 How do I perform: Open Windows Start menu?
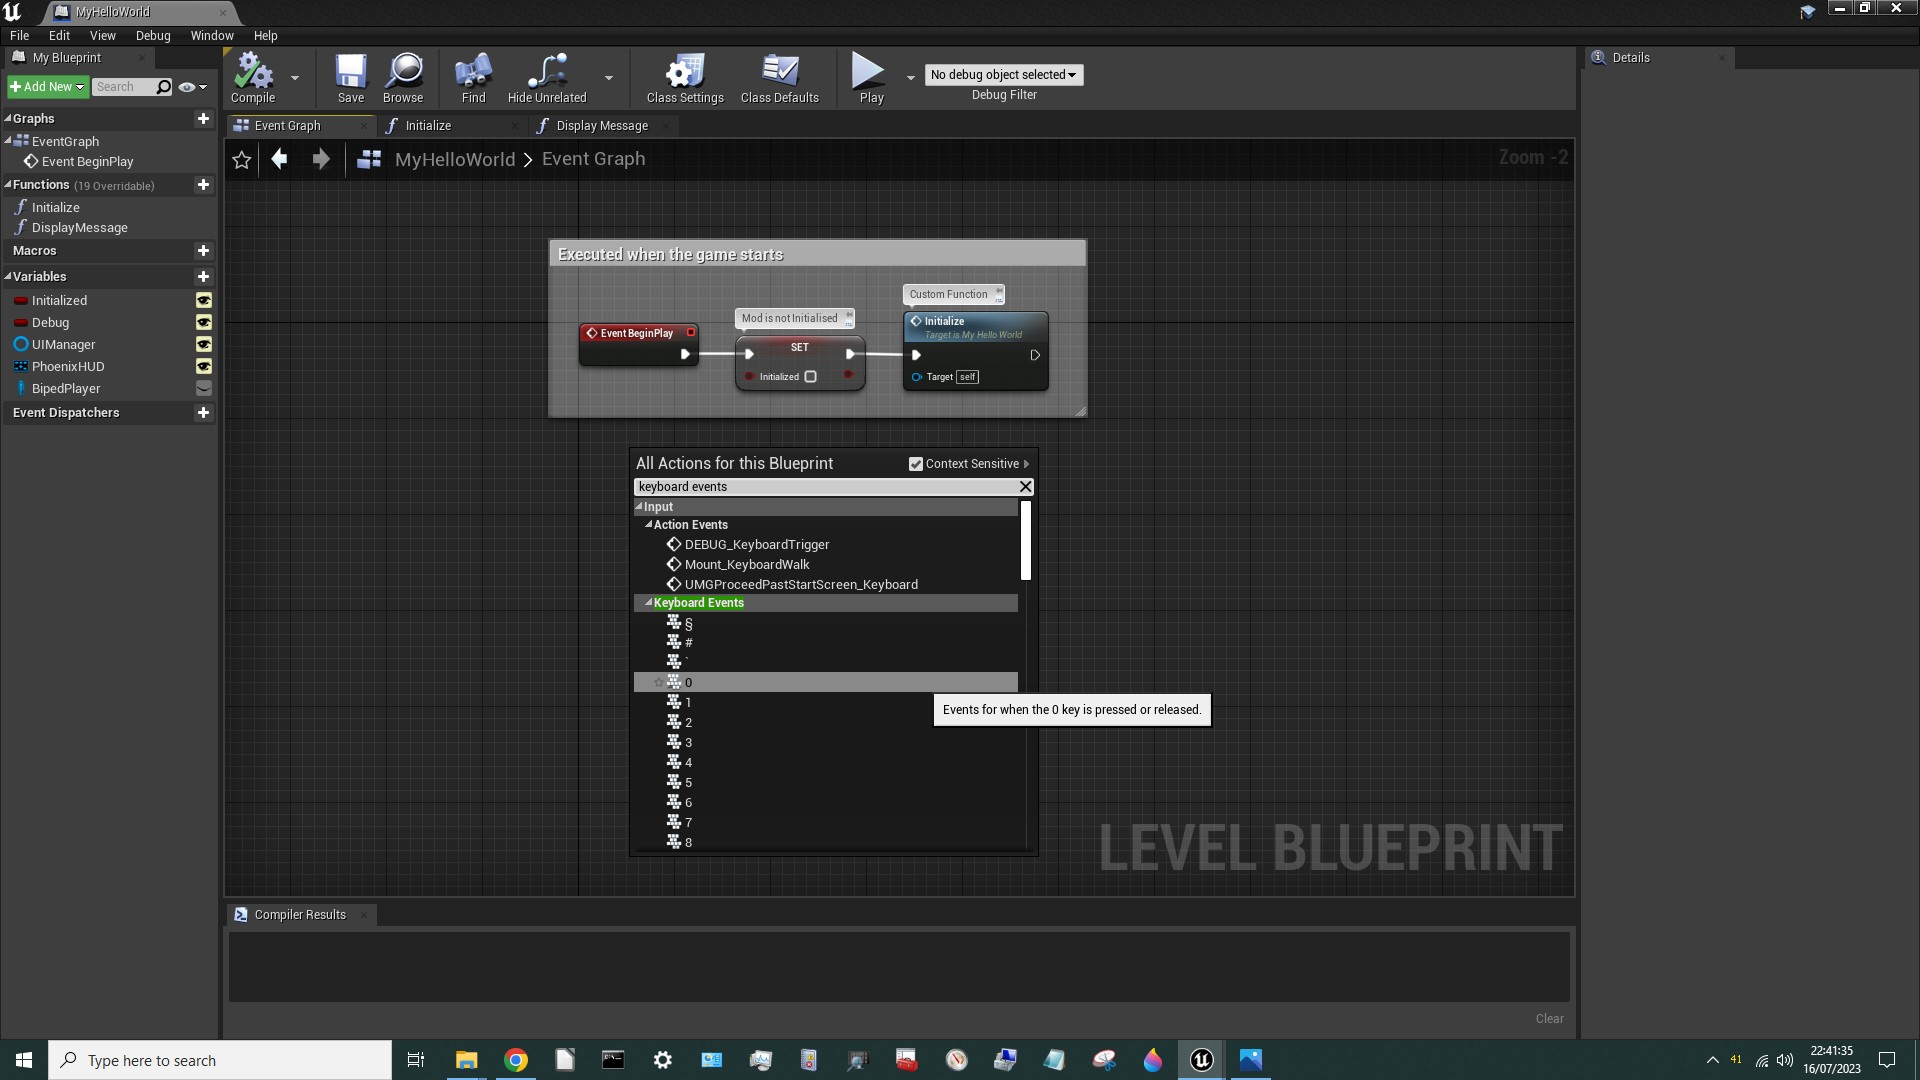coord(24,1060)
